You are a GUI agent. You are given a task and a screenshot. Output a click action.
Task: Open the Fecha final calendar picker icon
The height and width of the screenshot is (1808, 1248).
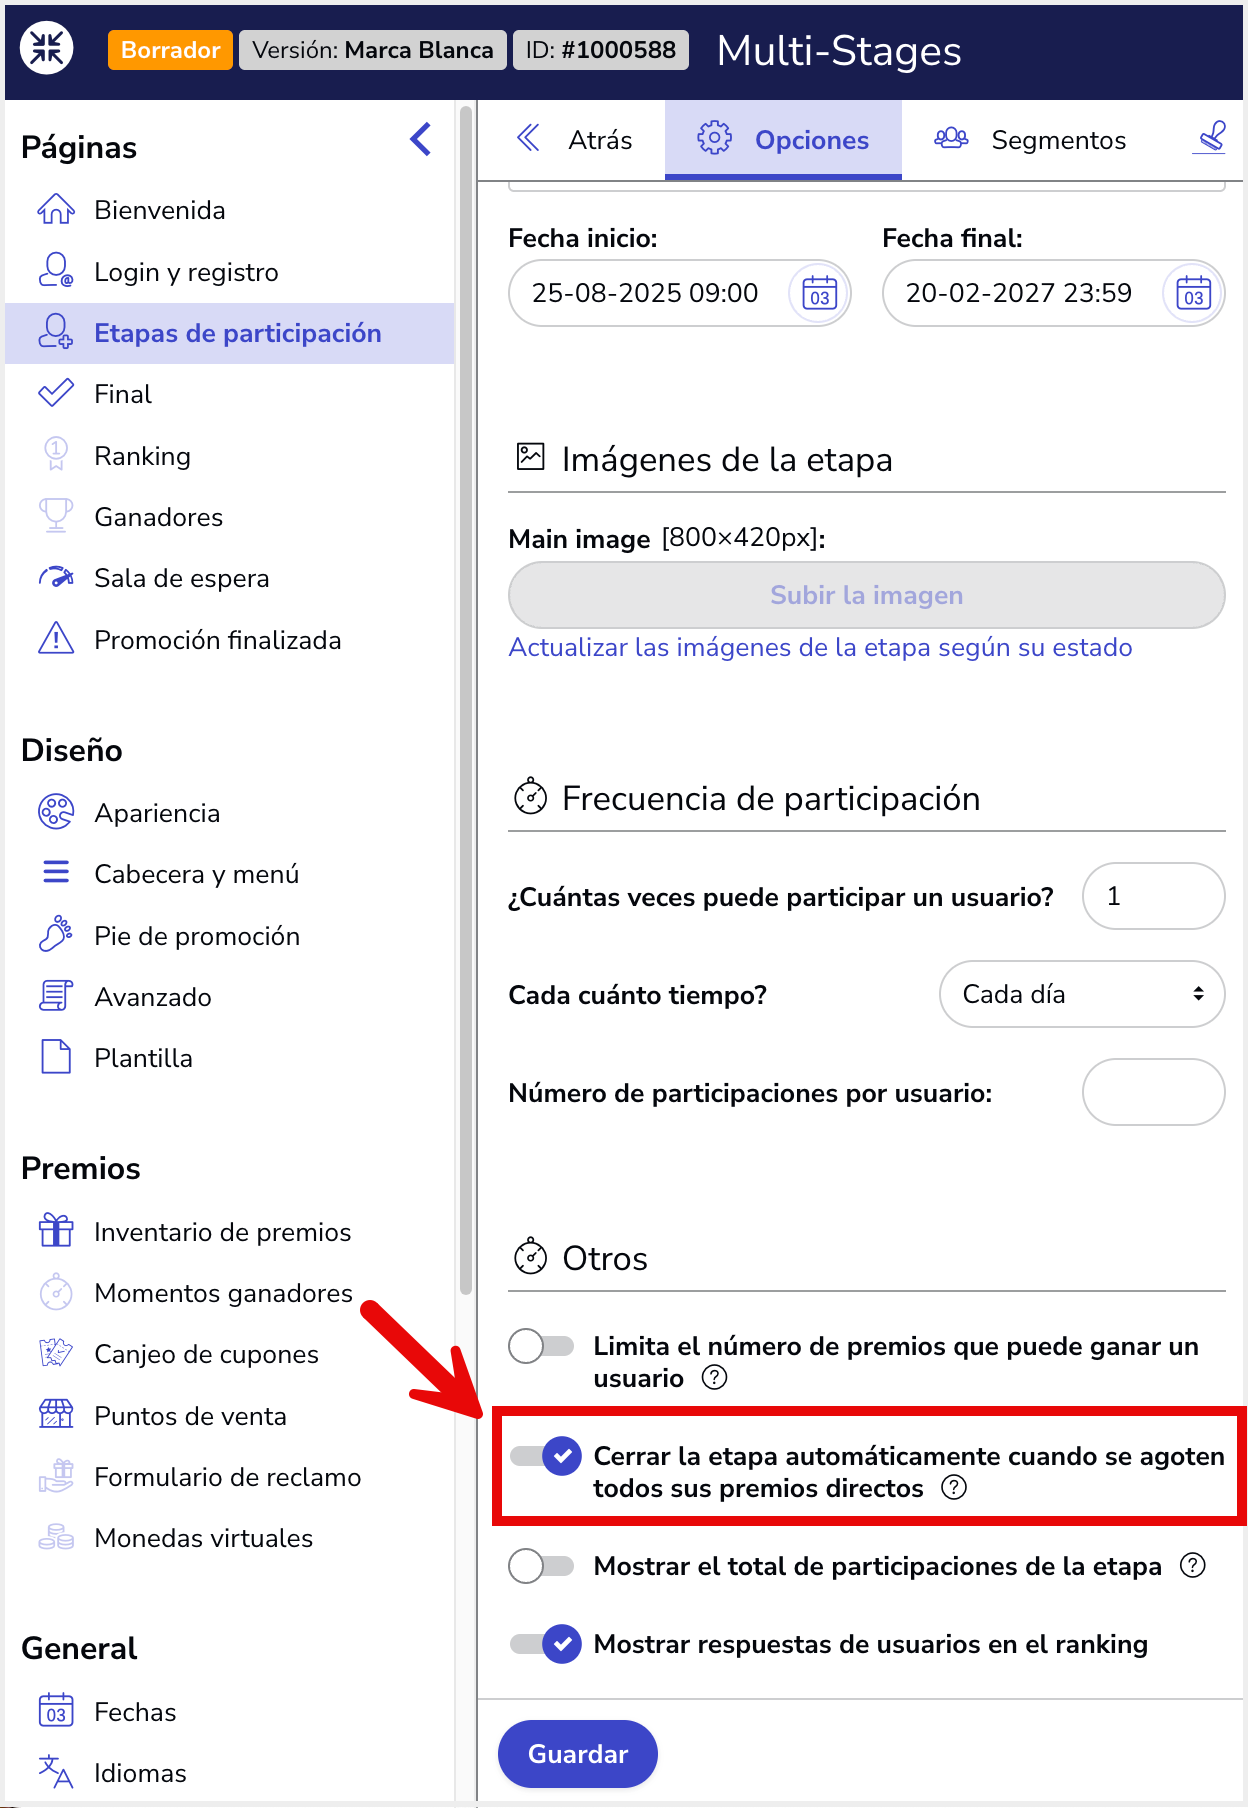pyautogui.click(x=1193, y=294)
